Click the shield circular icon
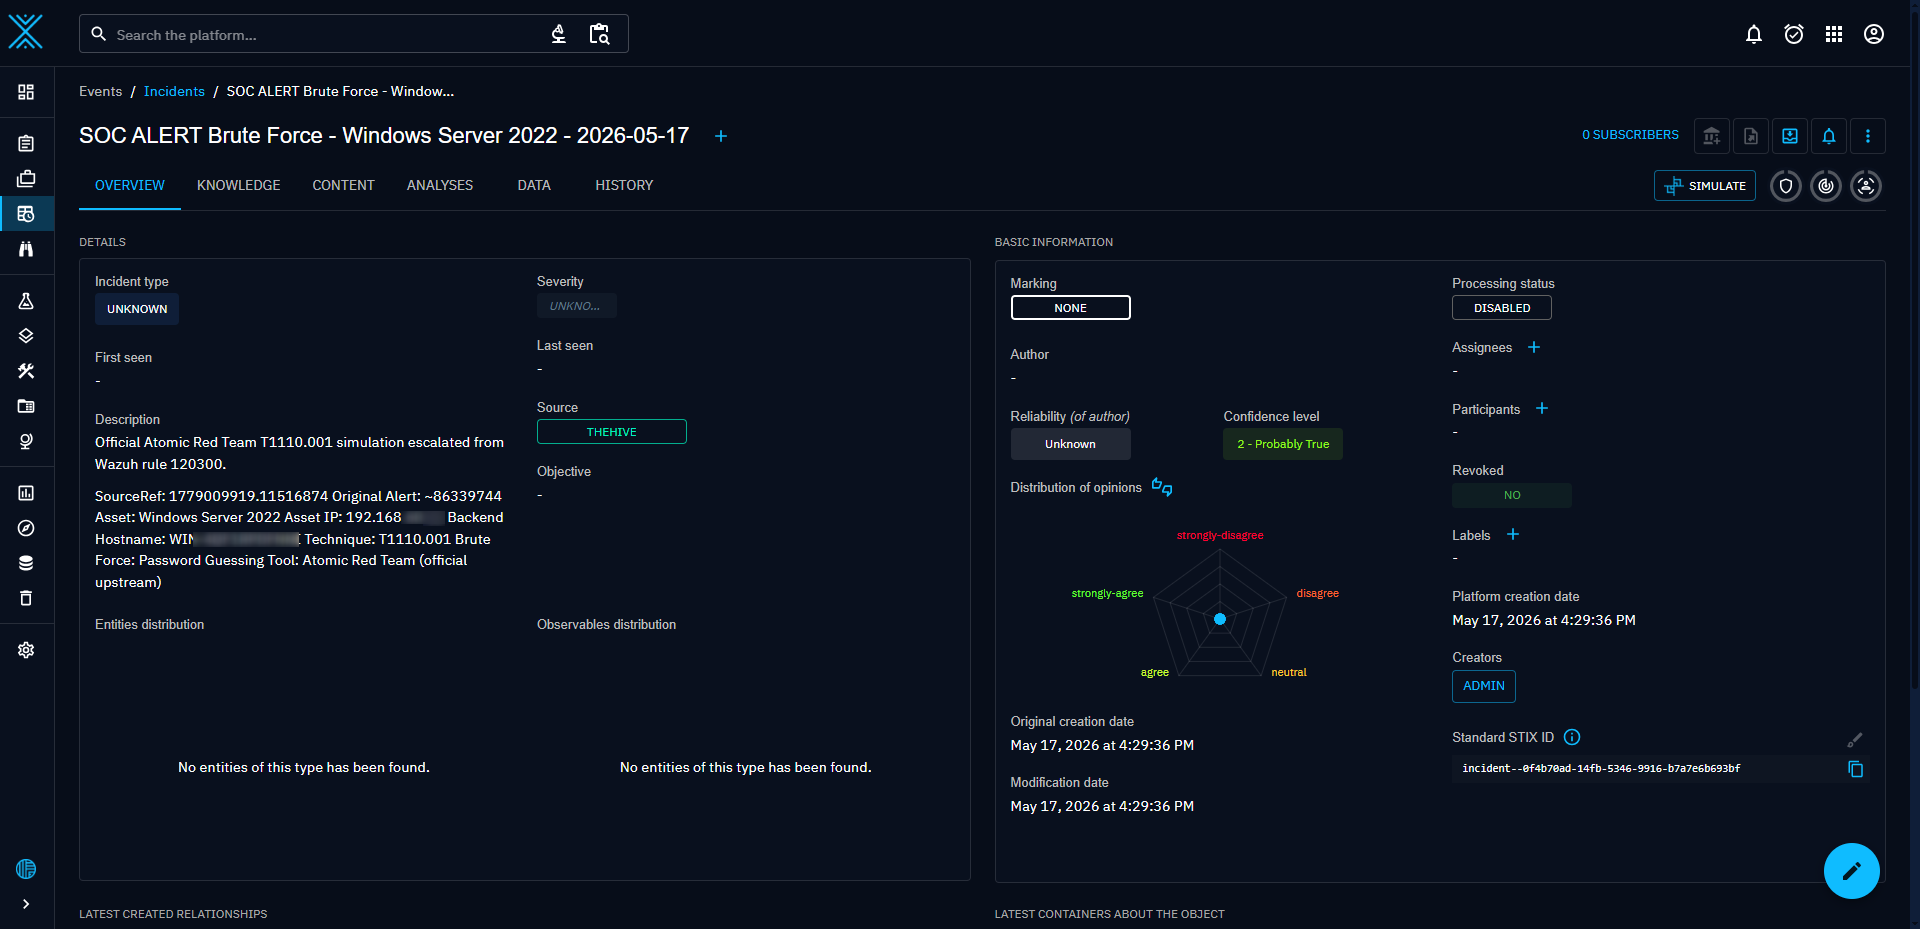Image resolution: width=1920 pixels, height=929 pixels. click(x=1786, y=186)
